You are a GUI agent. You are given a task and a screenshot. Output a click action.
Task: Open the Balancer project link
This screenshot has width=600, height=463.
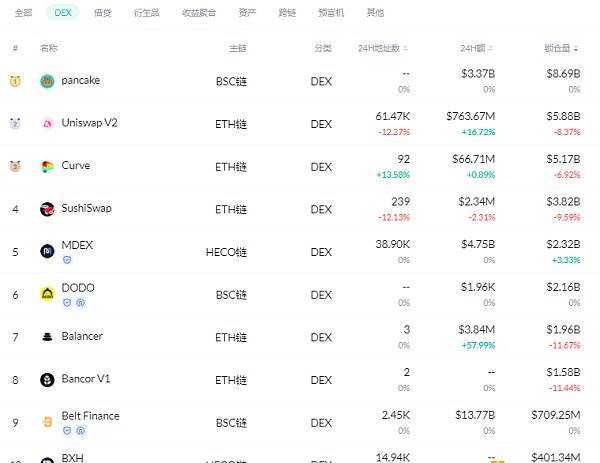pos(82,336)
